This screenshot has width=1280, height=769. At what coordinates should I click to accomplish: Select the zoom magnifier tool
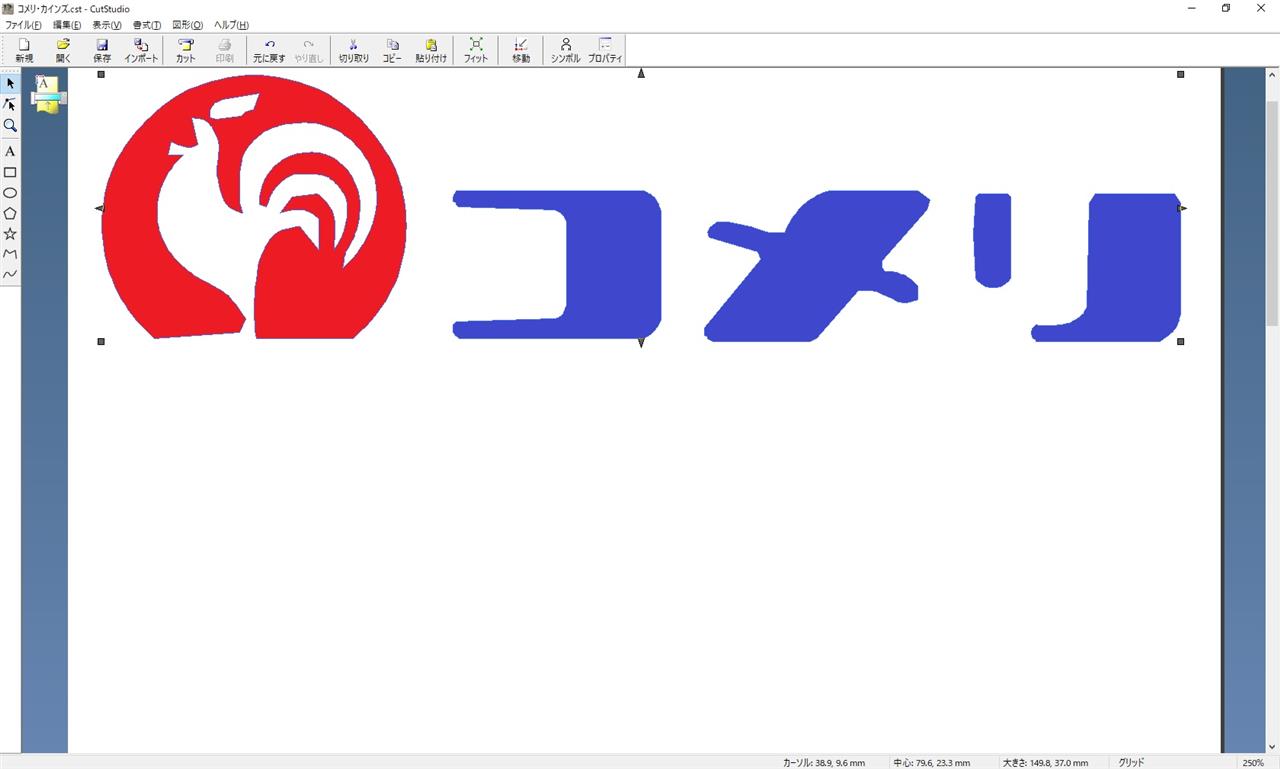coord(10,125)
